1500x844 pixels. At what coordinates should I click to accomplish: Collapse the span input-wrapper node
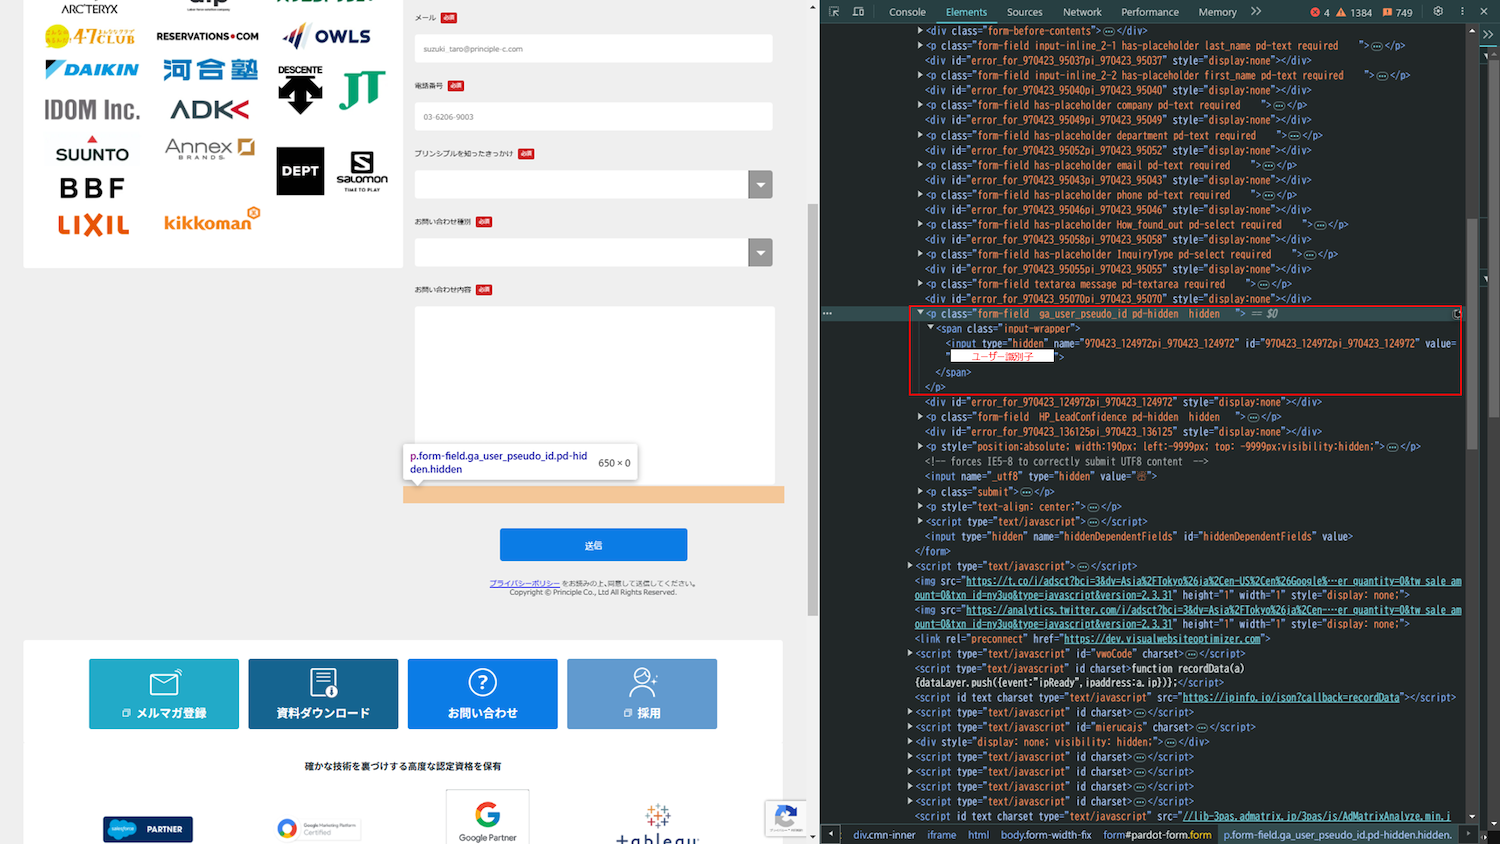click(x=930, y=328)
